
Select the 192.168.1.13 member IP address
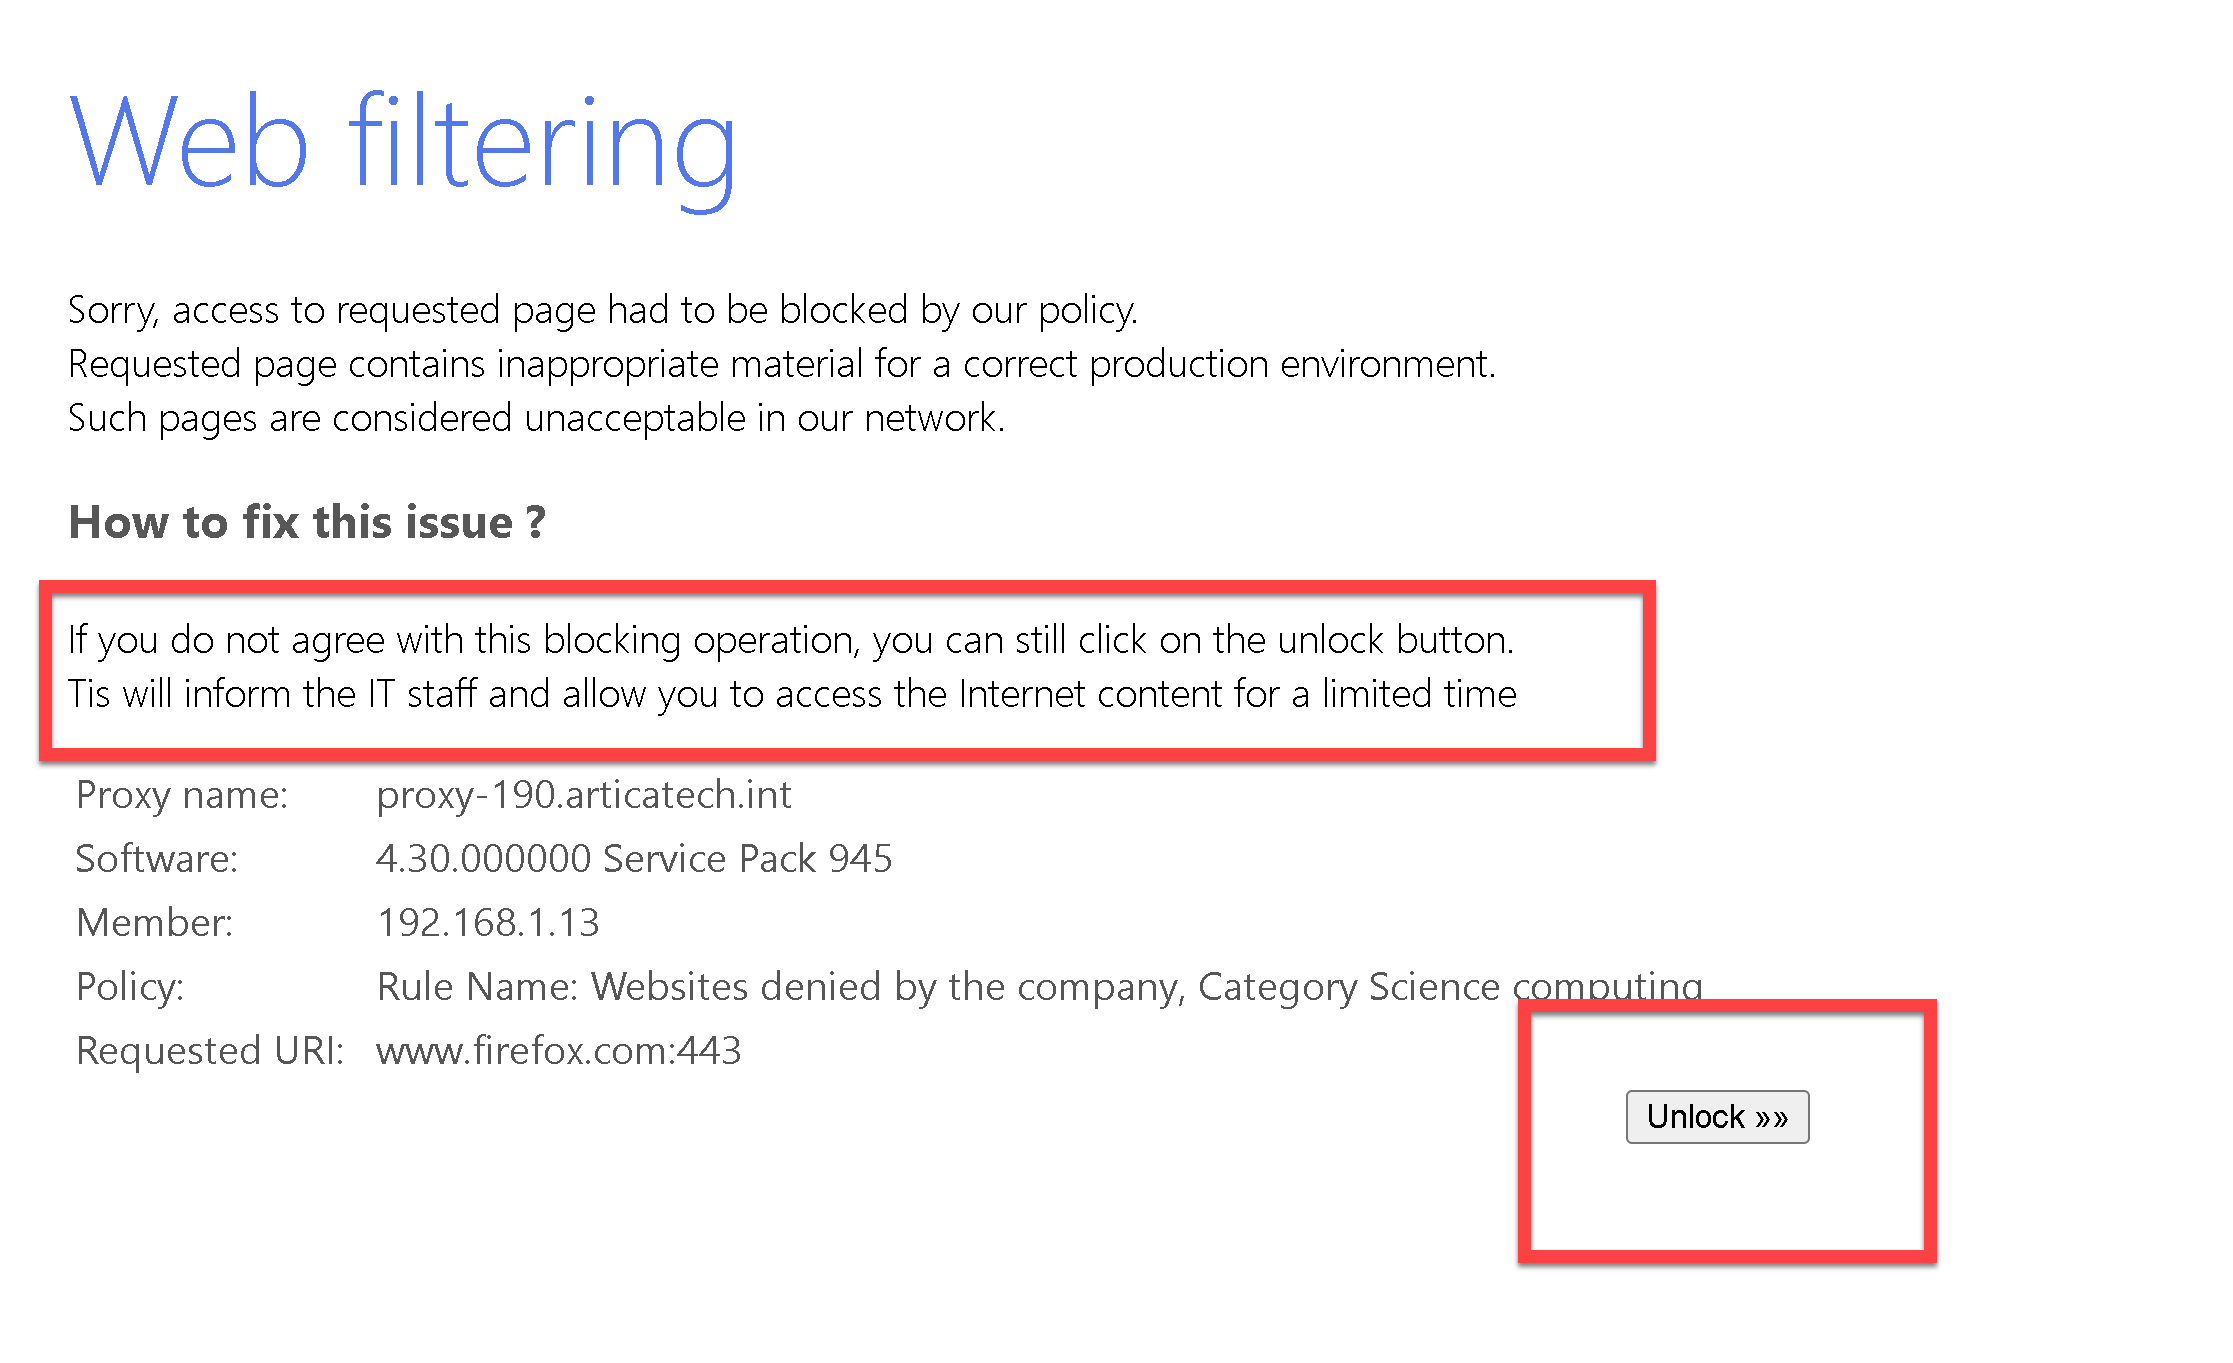tap(487, 923)
